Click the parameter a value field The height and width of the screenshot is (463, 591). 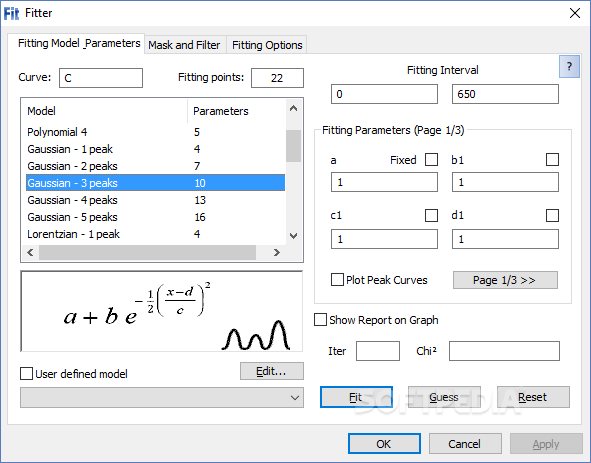click(384, 182)
